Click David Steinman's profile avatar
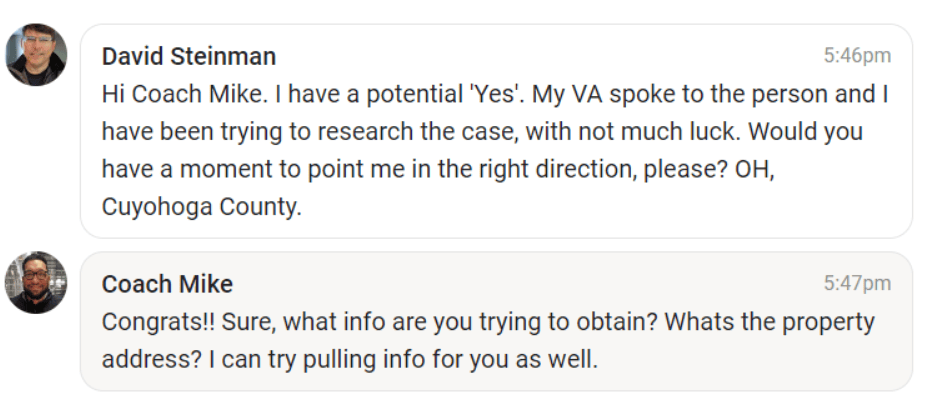Viewport: 927px width, 411px height. pyautogui.click(x=36, y=55)
